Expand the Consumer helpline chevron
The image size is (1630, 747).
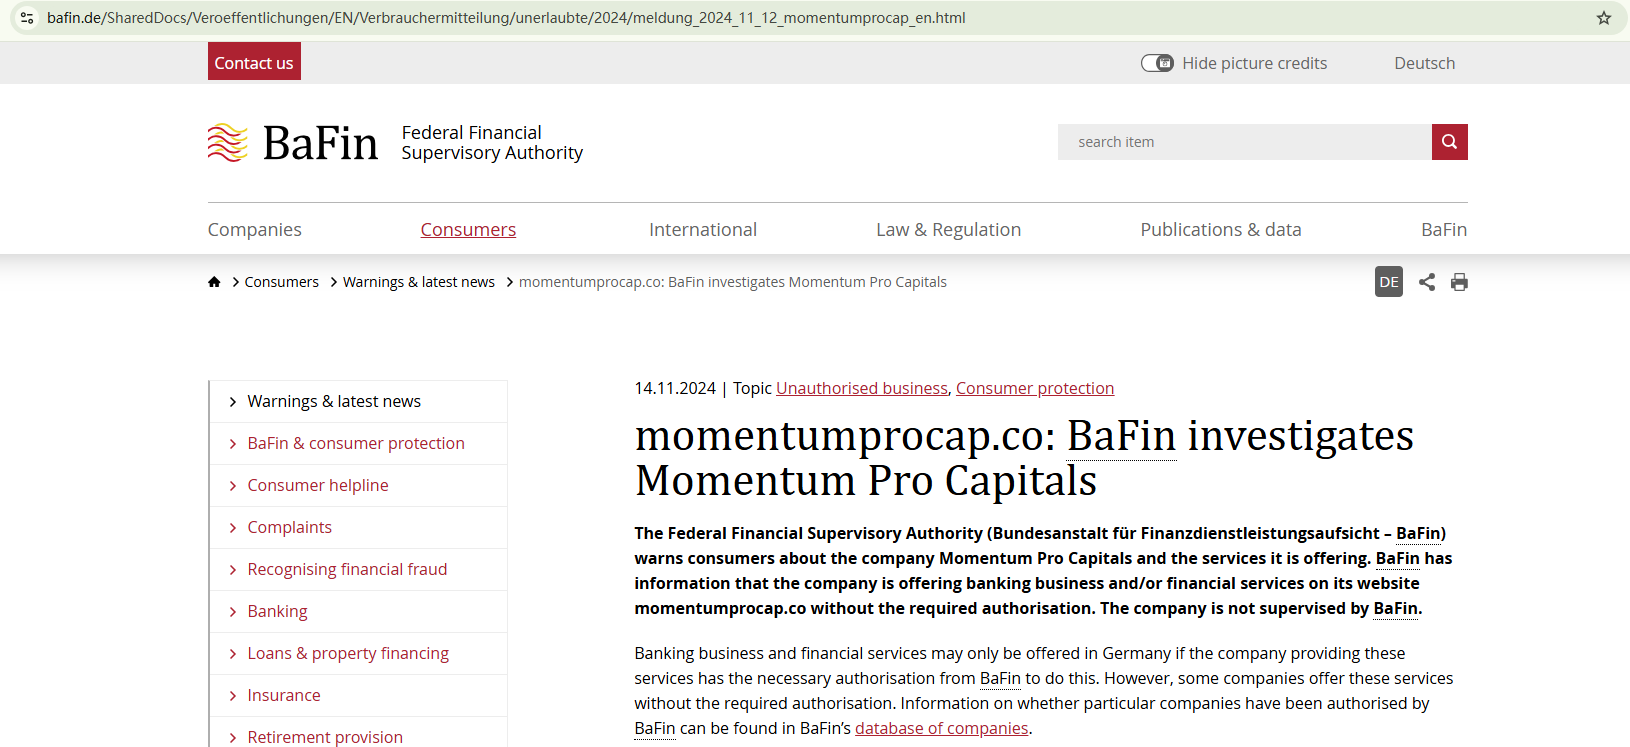click(233, 486)
